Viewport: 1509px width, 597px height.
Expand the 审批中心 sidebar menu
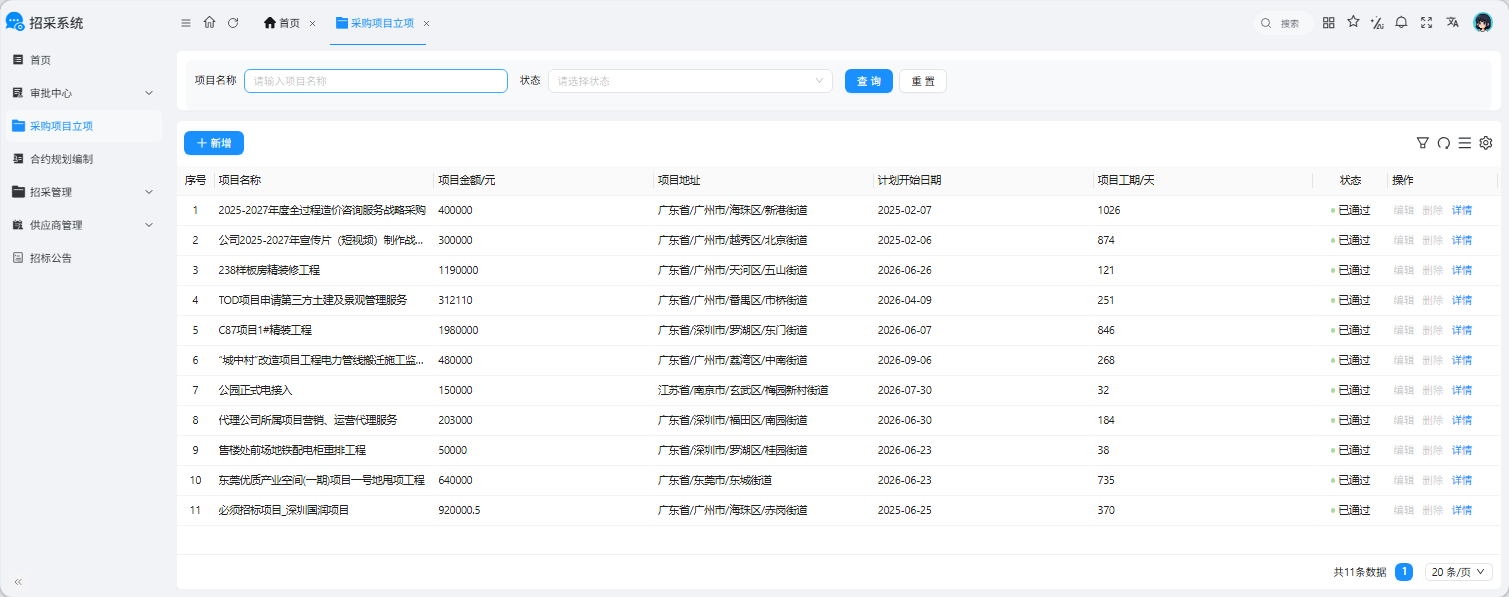pos(81,93)
